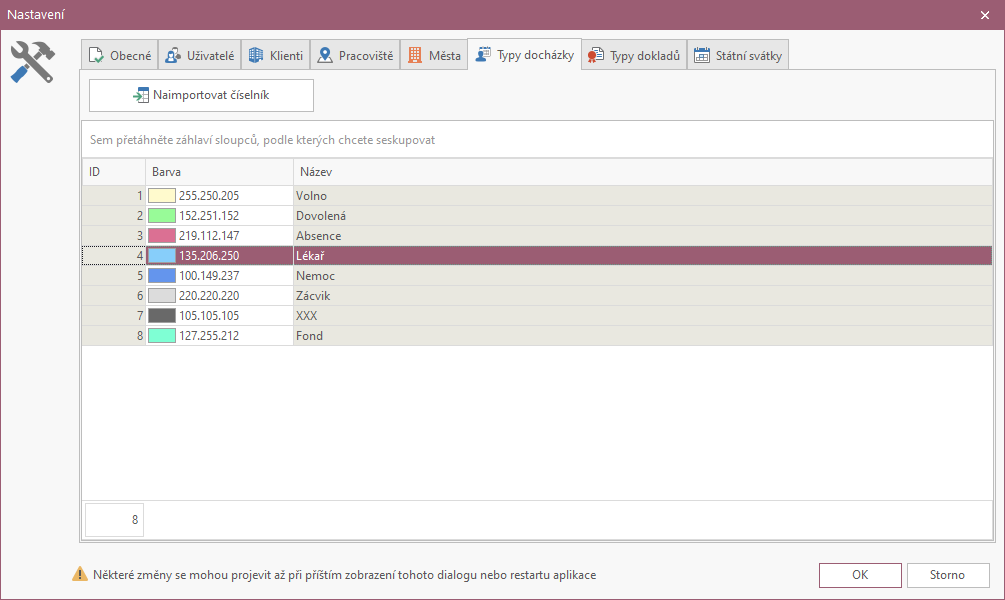The image size is (1005, 600).
Task: Select the Nemoc row name cell
Action: click(x=315, y=276)
